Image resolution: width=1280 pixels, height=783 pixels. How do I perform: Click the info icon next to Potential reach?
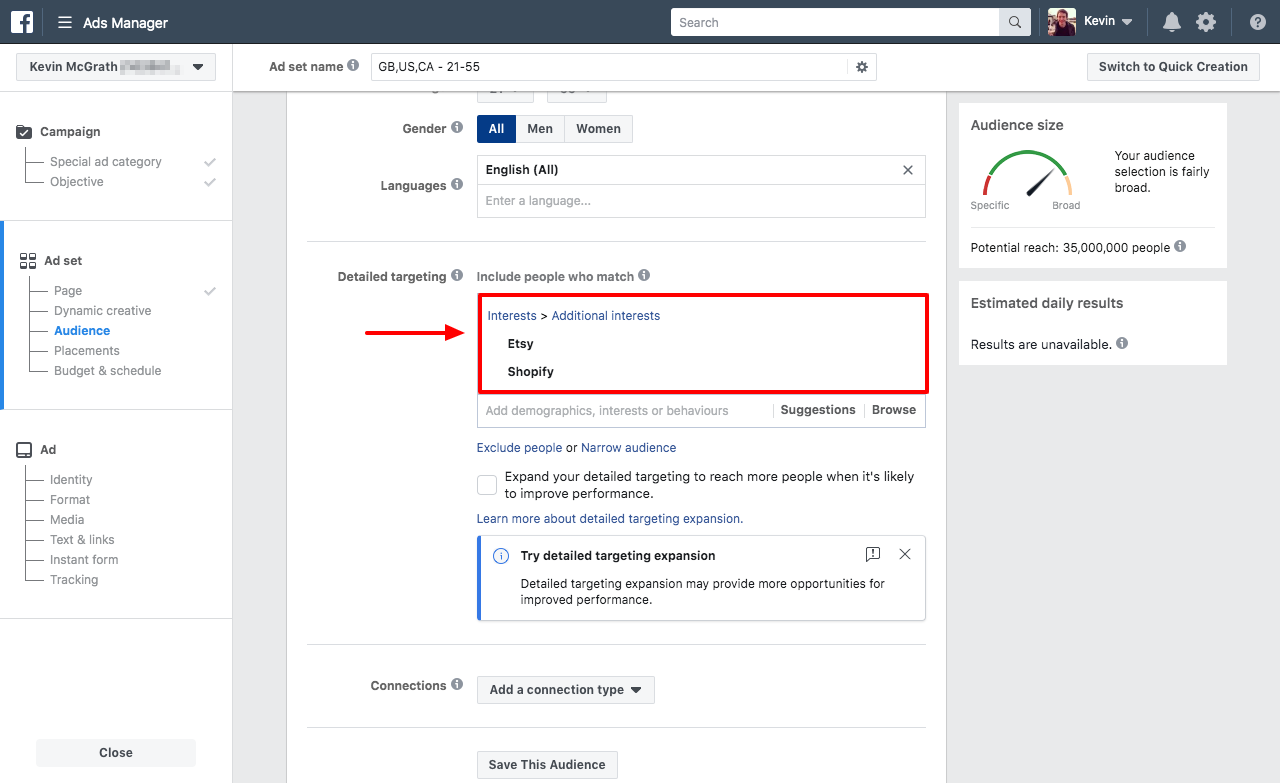click(1180, 247)
